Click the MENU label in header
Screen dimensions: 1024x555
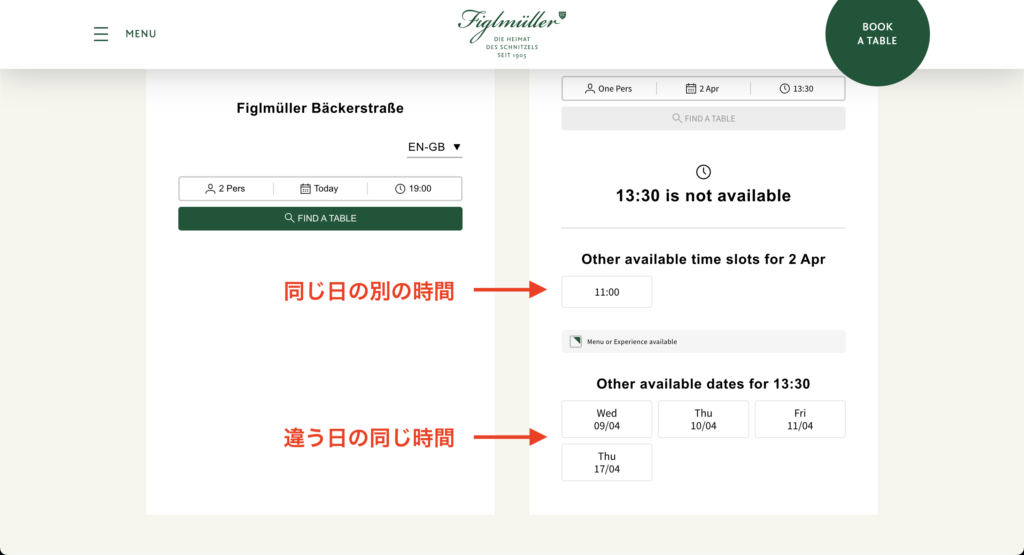pos(141,34)
